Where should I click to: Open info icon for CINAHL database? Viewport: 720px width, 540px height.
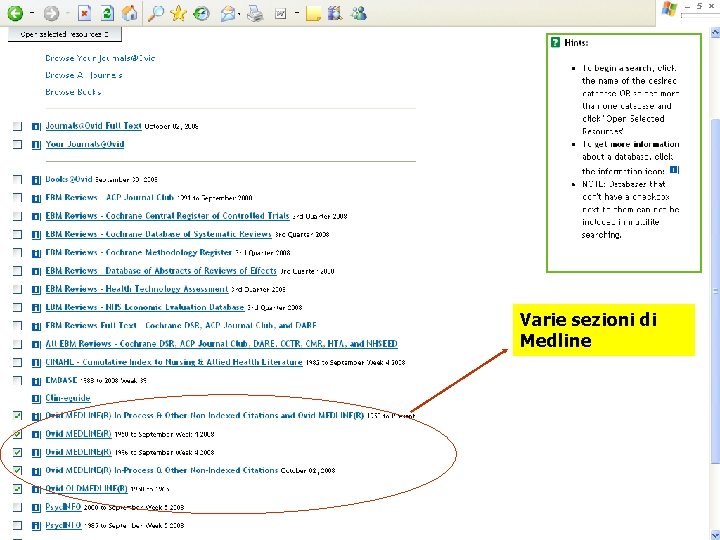click(36, 363)
